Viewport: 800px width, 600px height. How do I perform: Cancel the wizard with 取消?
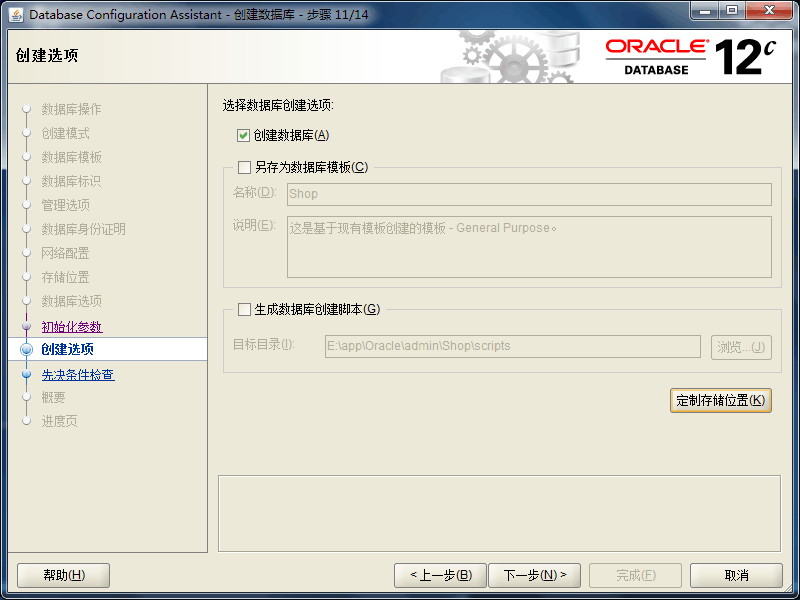(x=736, y=575)
